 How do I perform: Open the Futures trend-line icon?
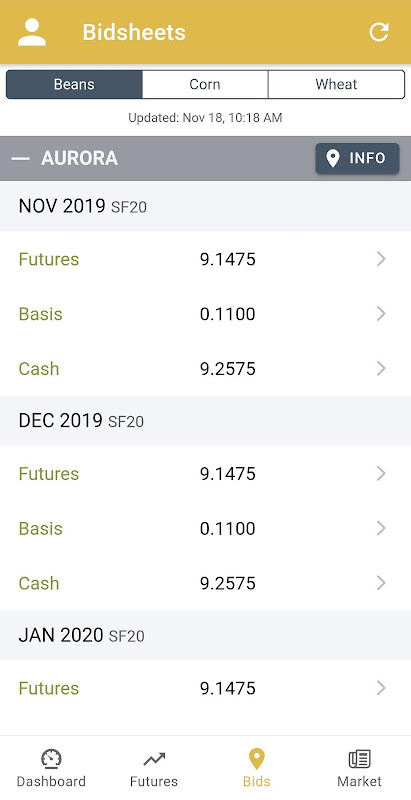154,760
